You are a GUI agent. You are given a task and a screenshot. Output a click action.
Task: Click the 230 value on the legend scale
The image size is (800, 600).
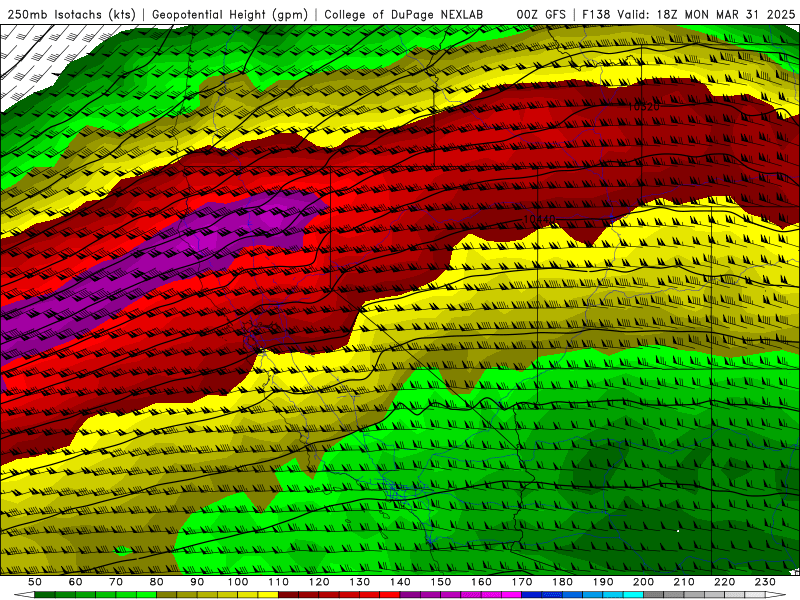pyautogui.click(x=765, y=582)
